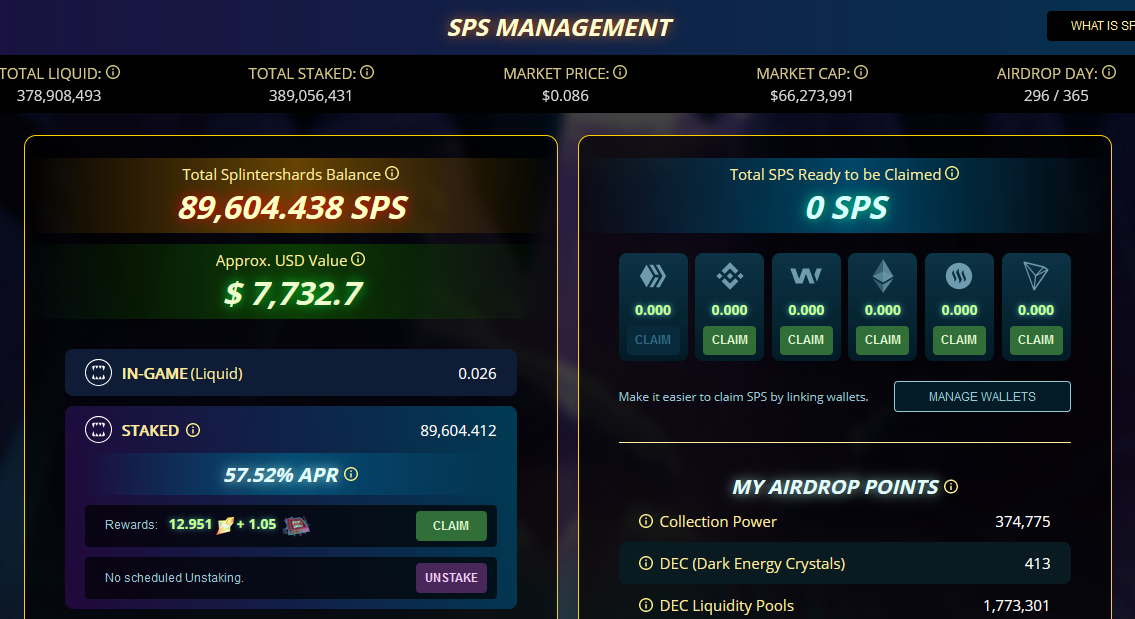Viewport: 1135px width, 619px height.
Task: Click the voucher reward icon
Action: coord(296,526)
